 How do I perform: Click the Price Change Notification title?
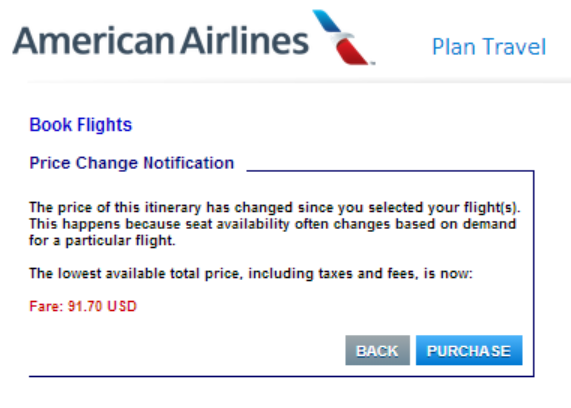click(x=131, y=163)
